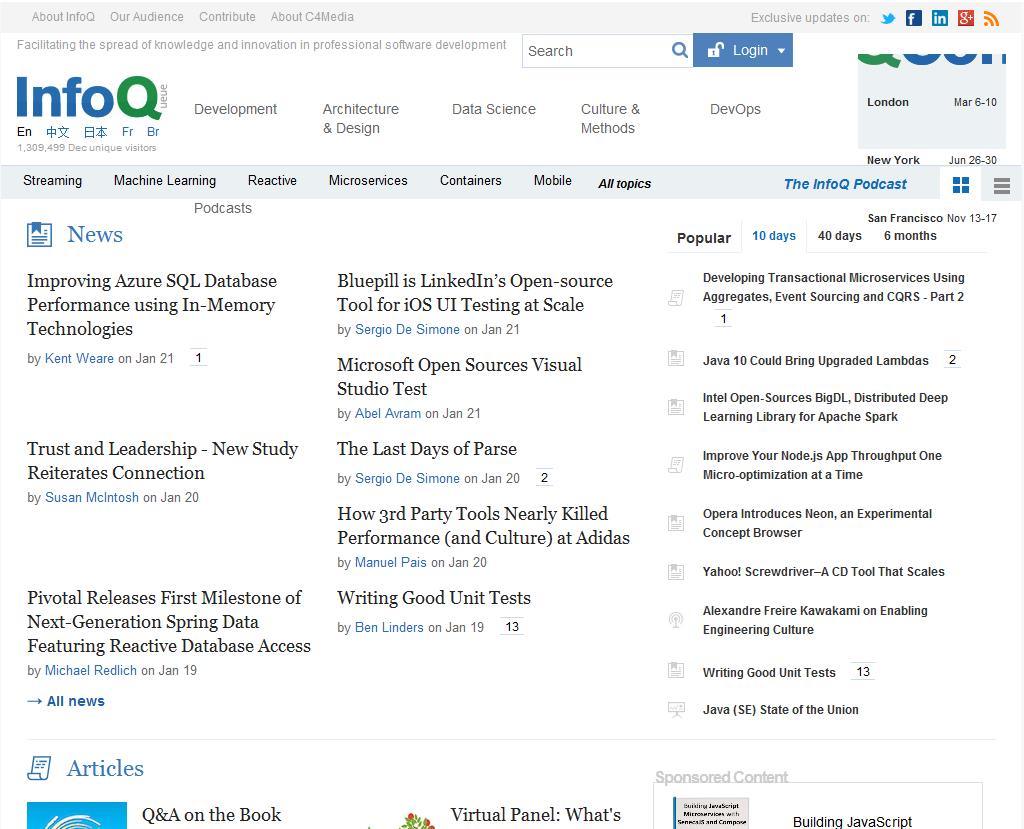Click icon beside Improve Your Node.js App item
1024x829 pixels.
click(676, 464)
